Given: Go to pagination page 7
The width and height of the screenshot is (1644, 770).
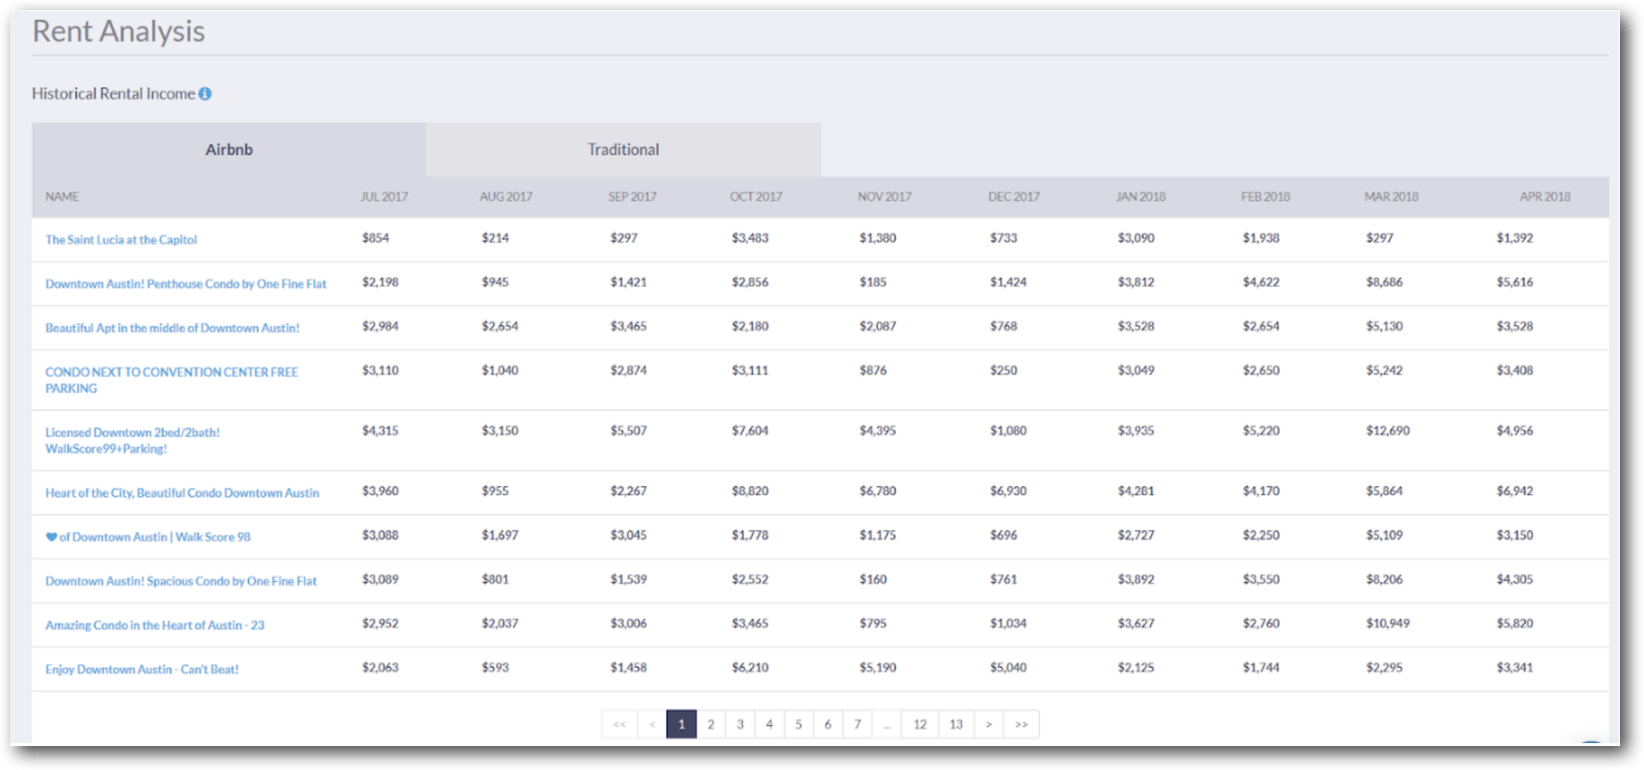Looking at the screenshot, I should pos(857,724).
